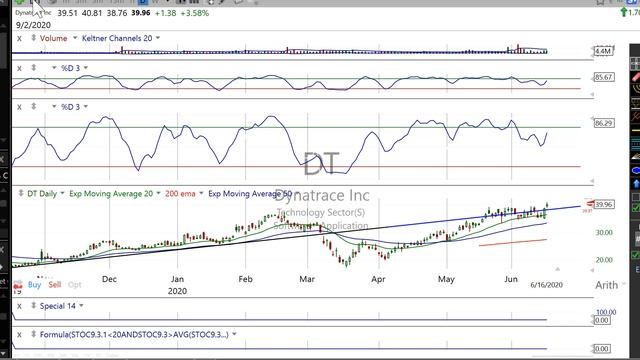Open the Special 14 dropdown arrow
Viewport: 640px width, 360px height.
81,305
